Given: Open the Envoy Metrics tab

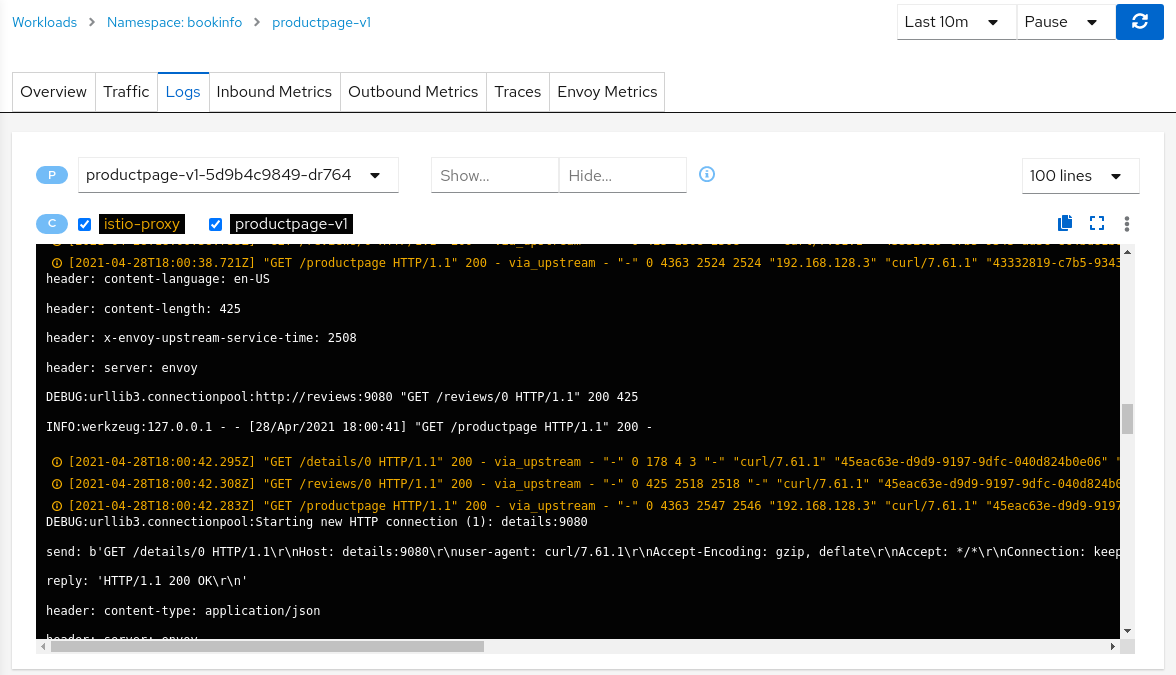Looking at the screenshot, I should coord(607,92).
